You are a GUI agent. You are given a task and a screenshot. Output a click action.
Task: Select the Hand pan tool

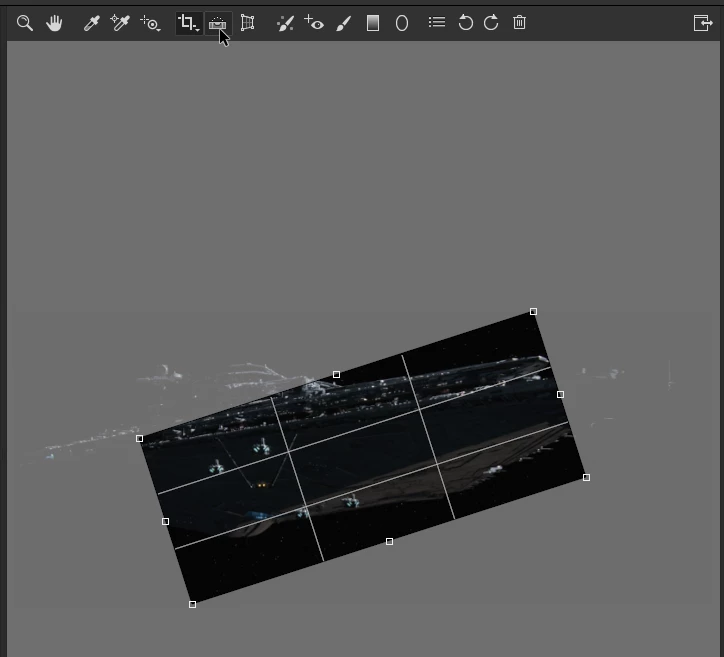click(x=54, y=23)
